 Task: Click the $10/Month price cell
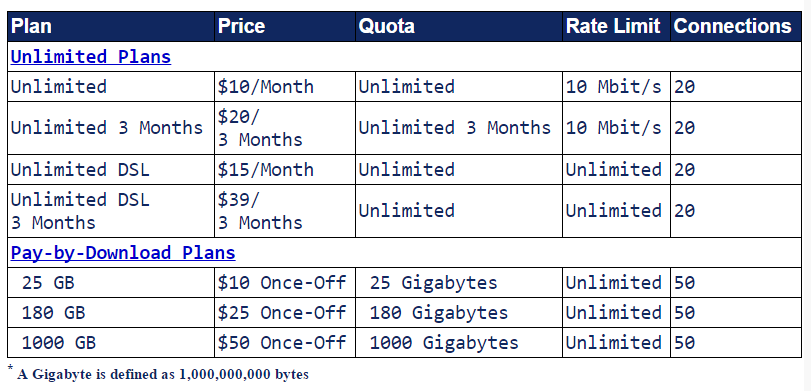tap(284, 86)
